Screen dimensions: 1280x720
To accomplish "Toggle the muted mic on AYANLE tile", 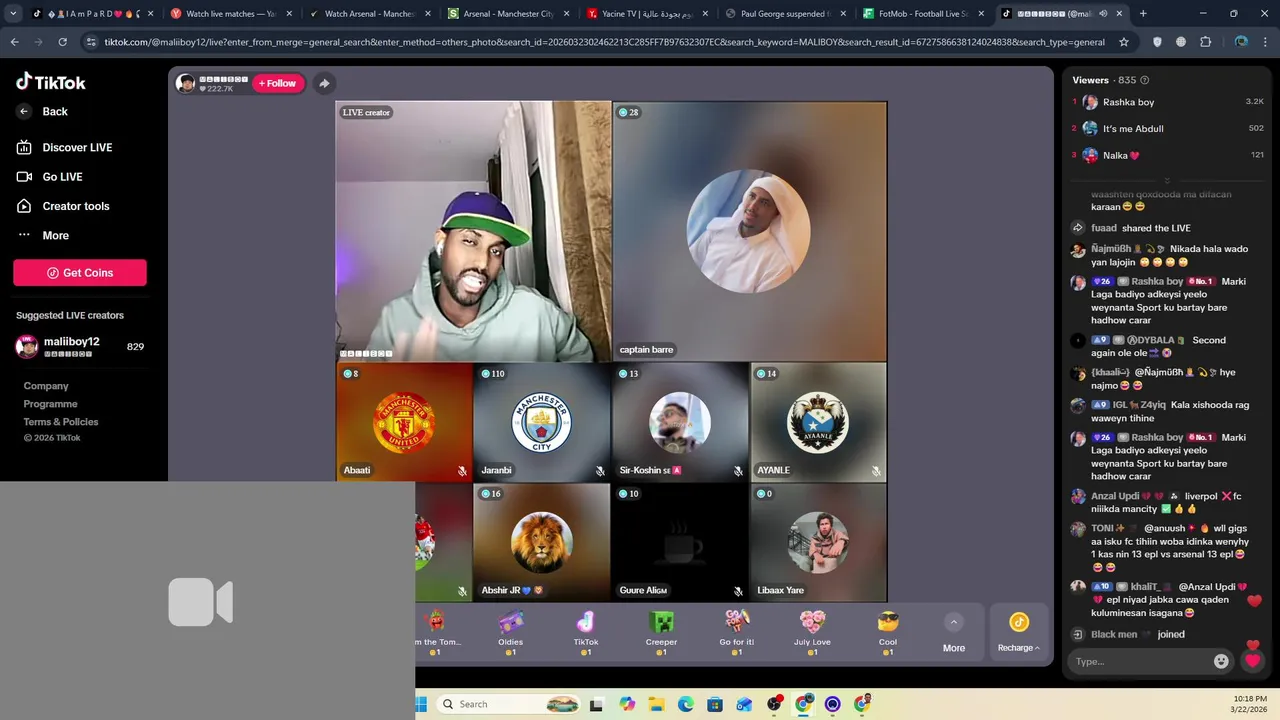I will [x=876, y=471].
